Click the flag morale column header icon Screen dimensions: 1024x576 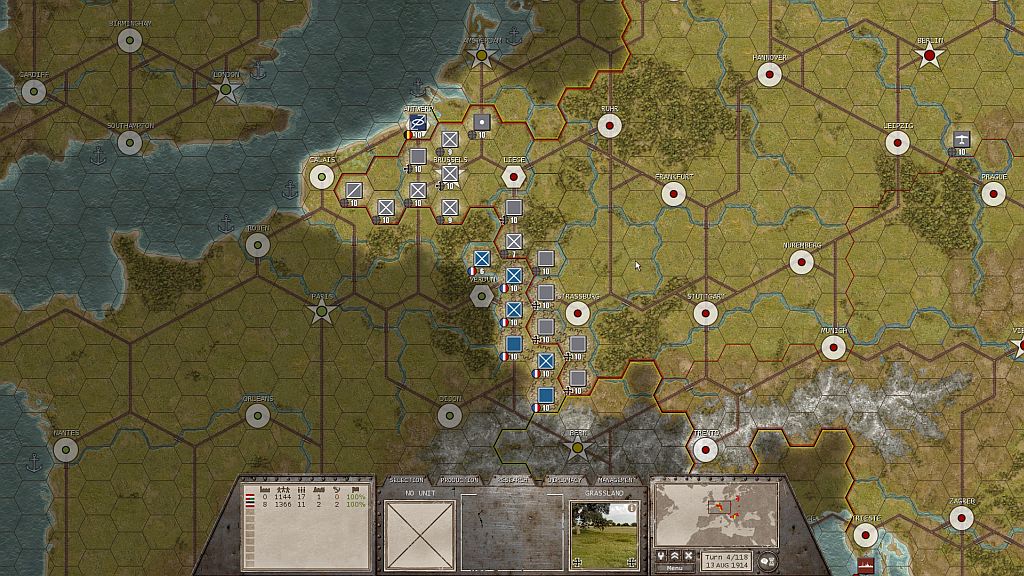point(355,489)
